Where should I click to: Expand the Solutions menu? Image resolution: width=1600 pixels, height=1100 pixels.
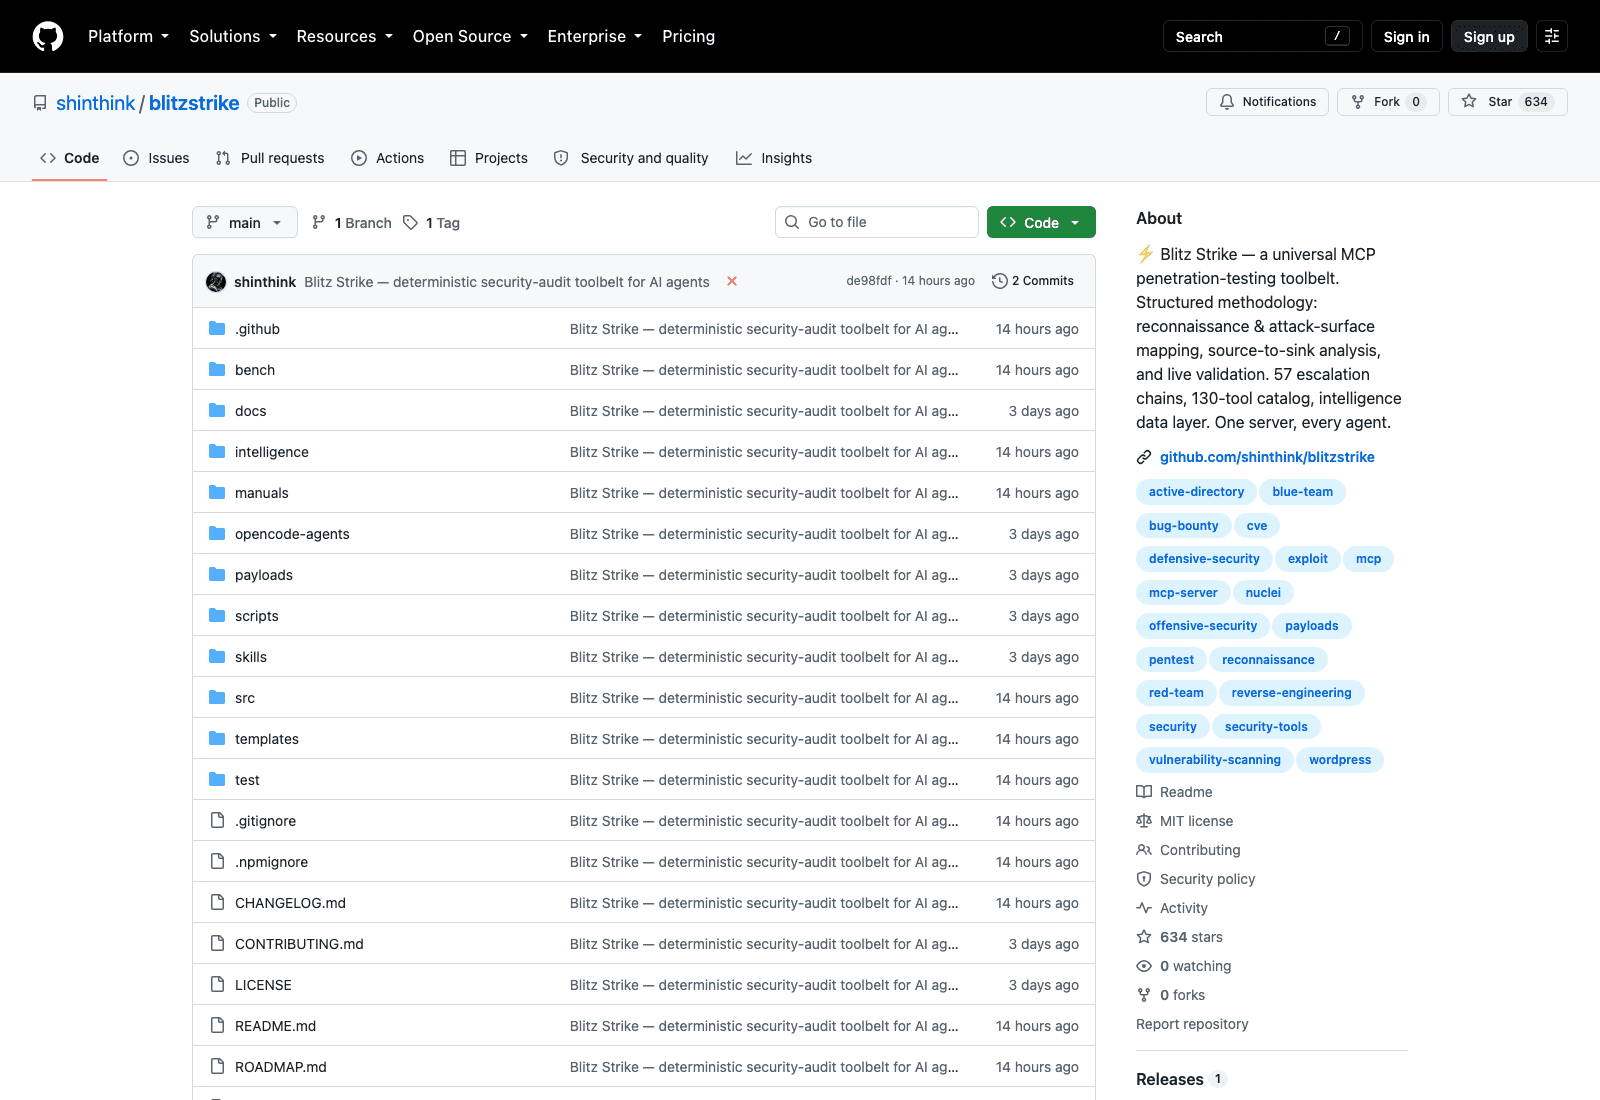(x=233, y=36)
